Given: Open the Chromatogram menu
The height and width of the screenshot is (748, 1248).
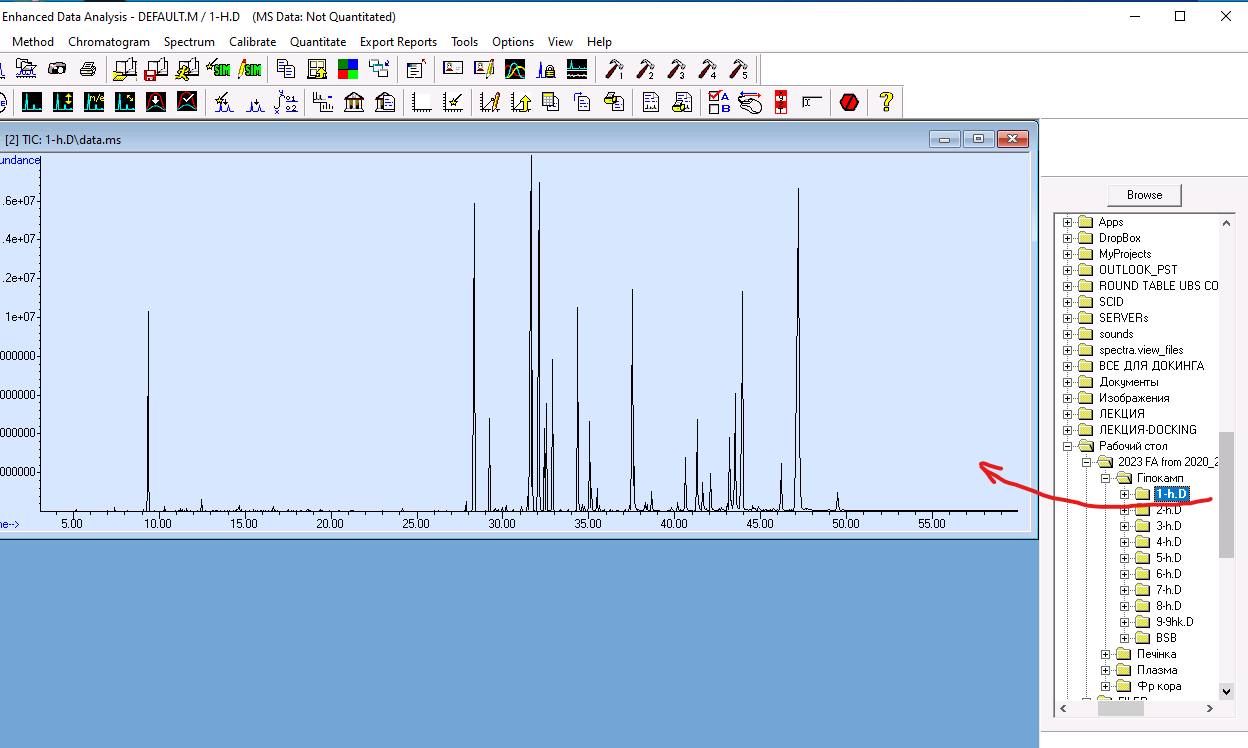Looking at the screenshot, I should (109, 42).
